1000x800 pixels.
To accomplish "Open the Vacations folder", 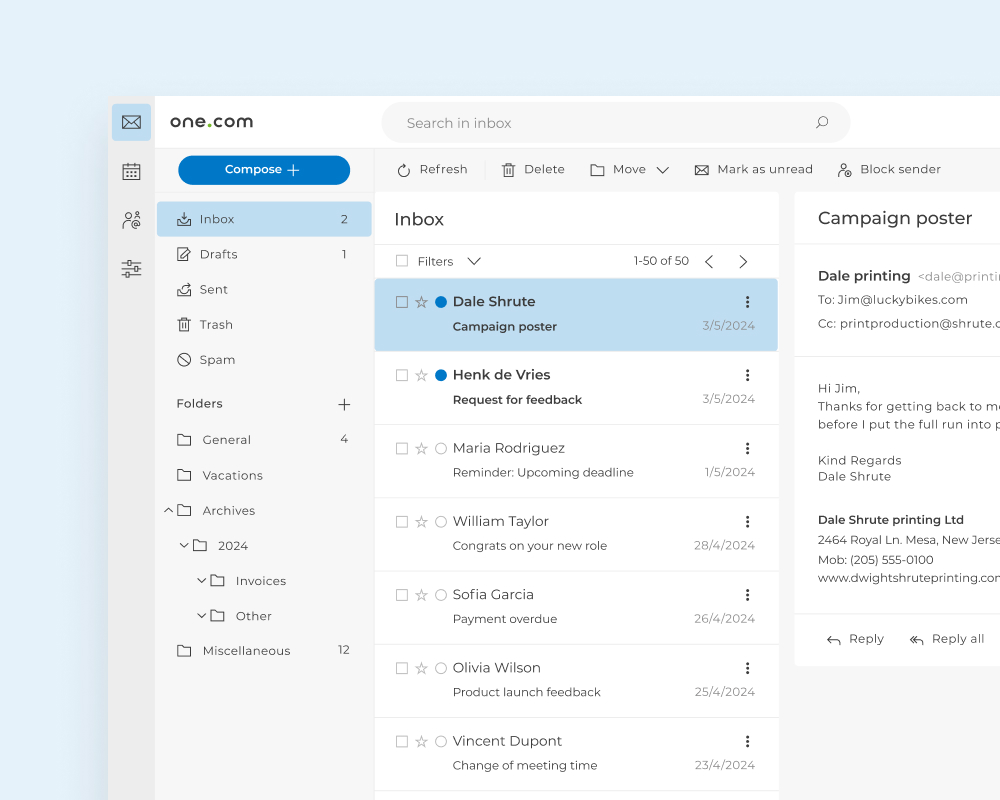I will coord(264,475).
